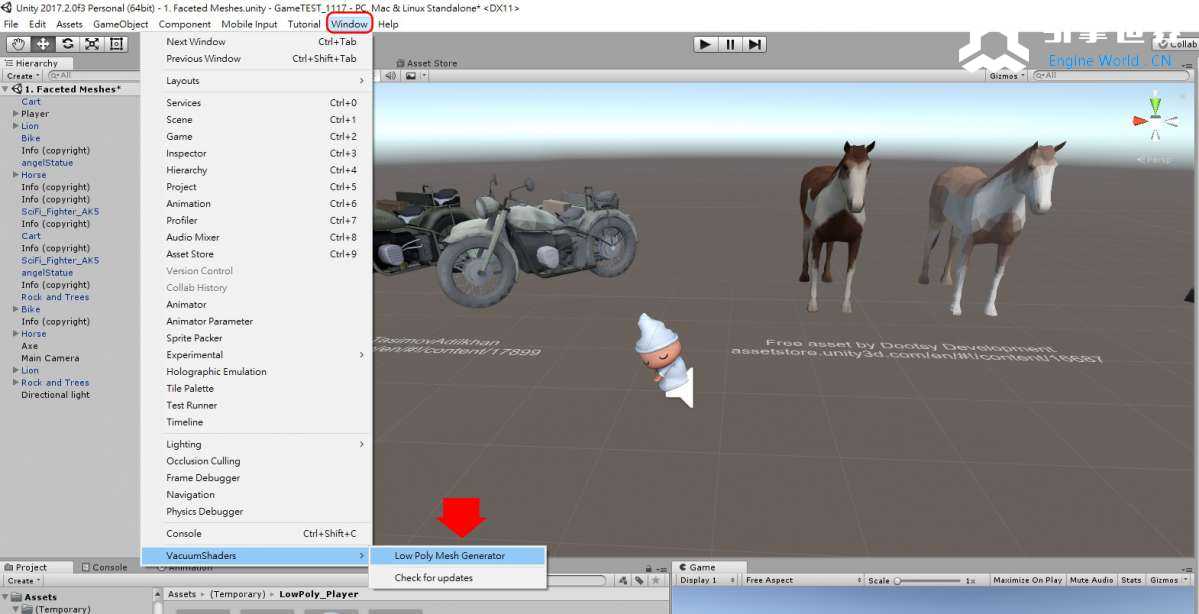
Task: Select first angelStatue in Hierarchy
Action: 47,162
